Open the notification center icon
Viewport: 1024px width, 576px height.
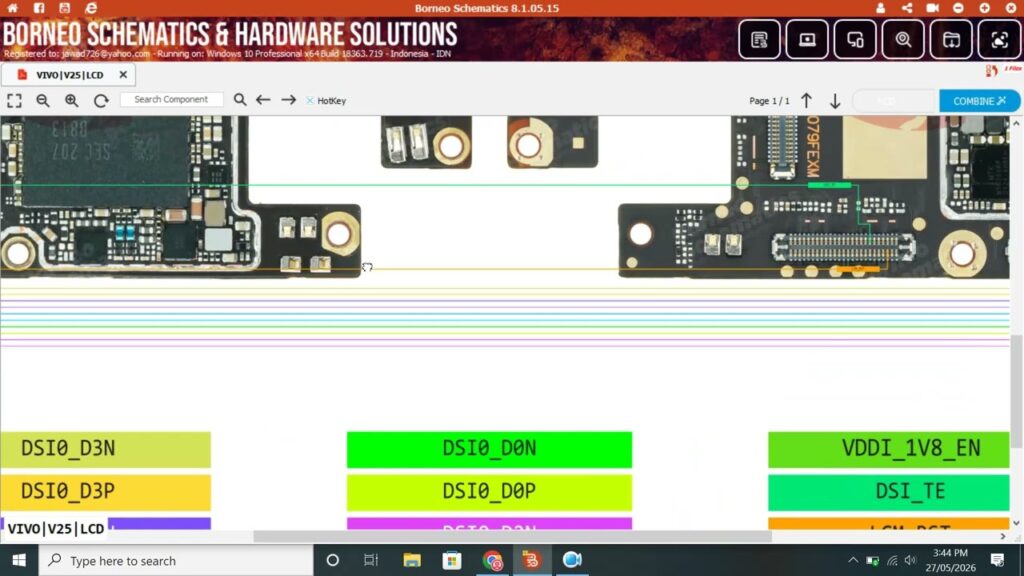click(x=997, y=560)
